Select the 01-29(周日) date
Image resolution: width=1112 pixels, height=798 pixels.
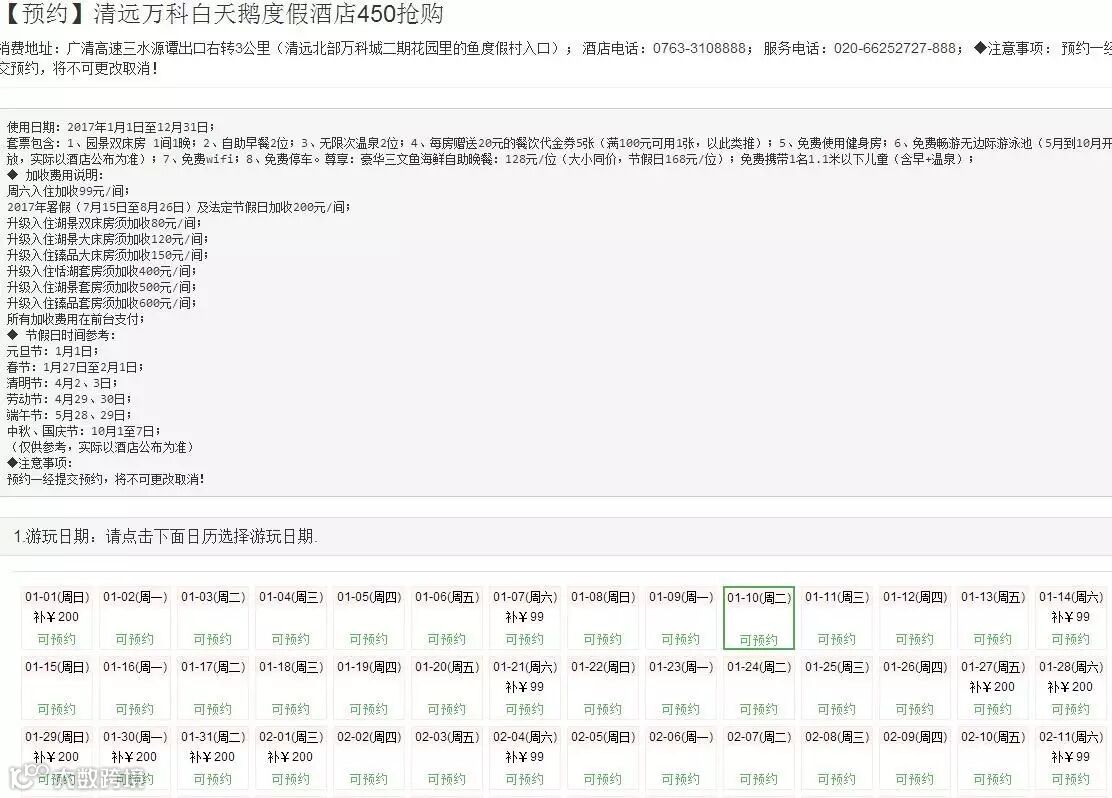(x=57, y=758)
